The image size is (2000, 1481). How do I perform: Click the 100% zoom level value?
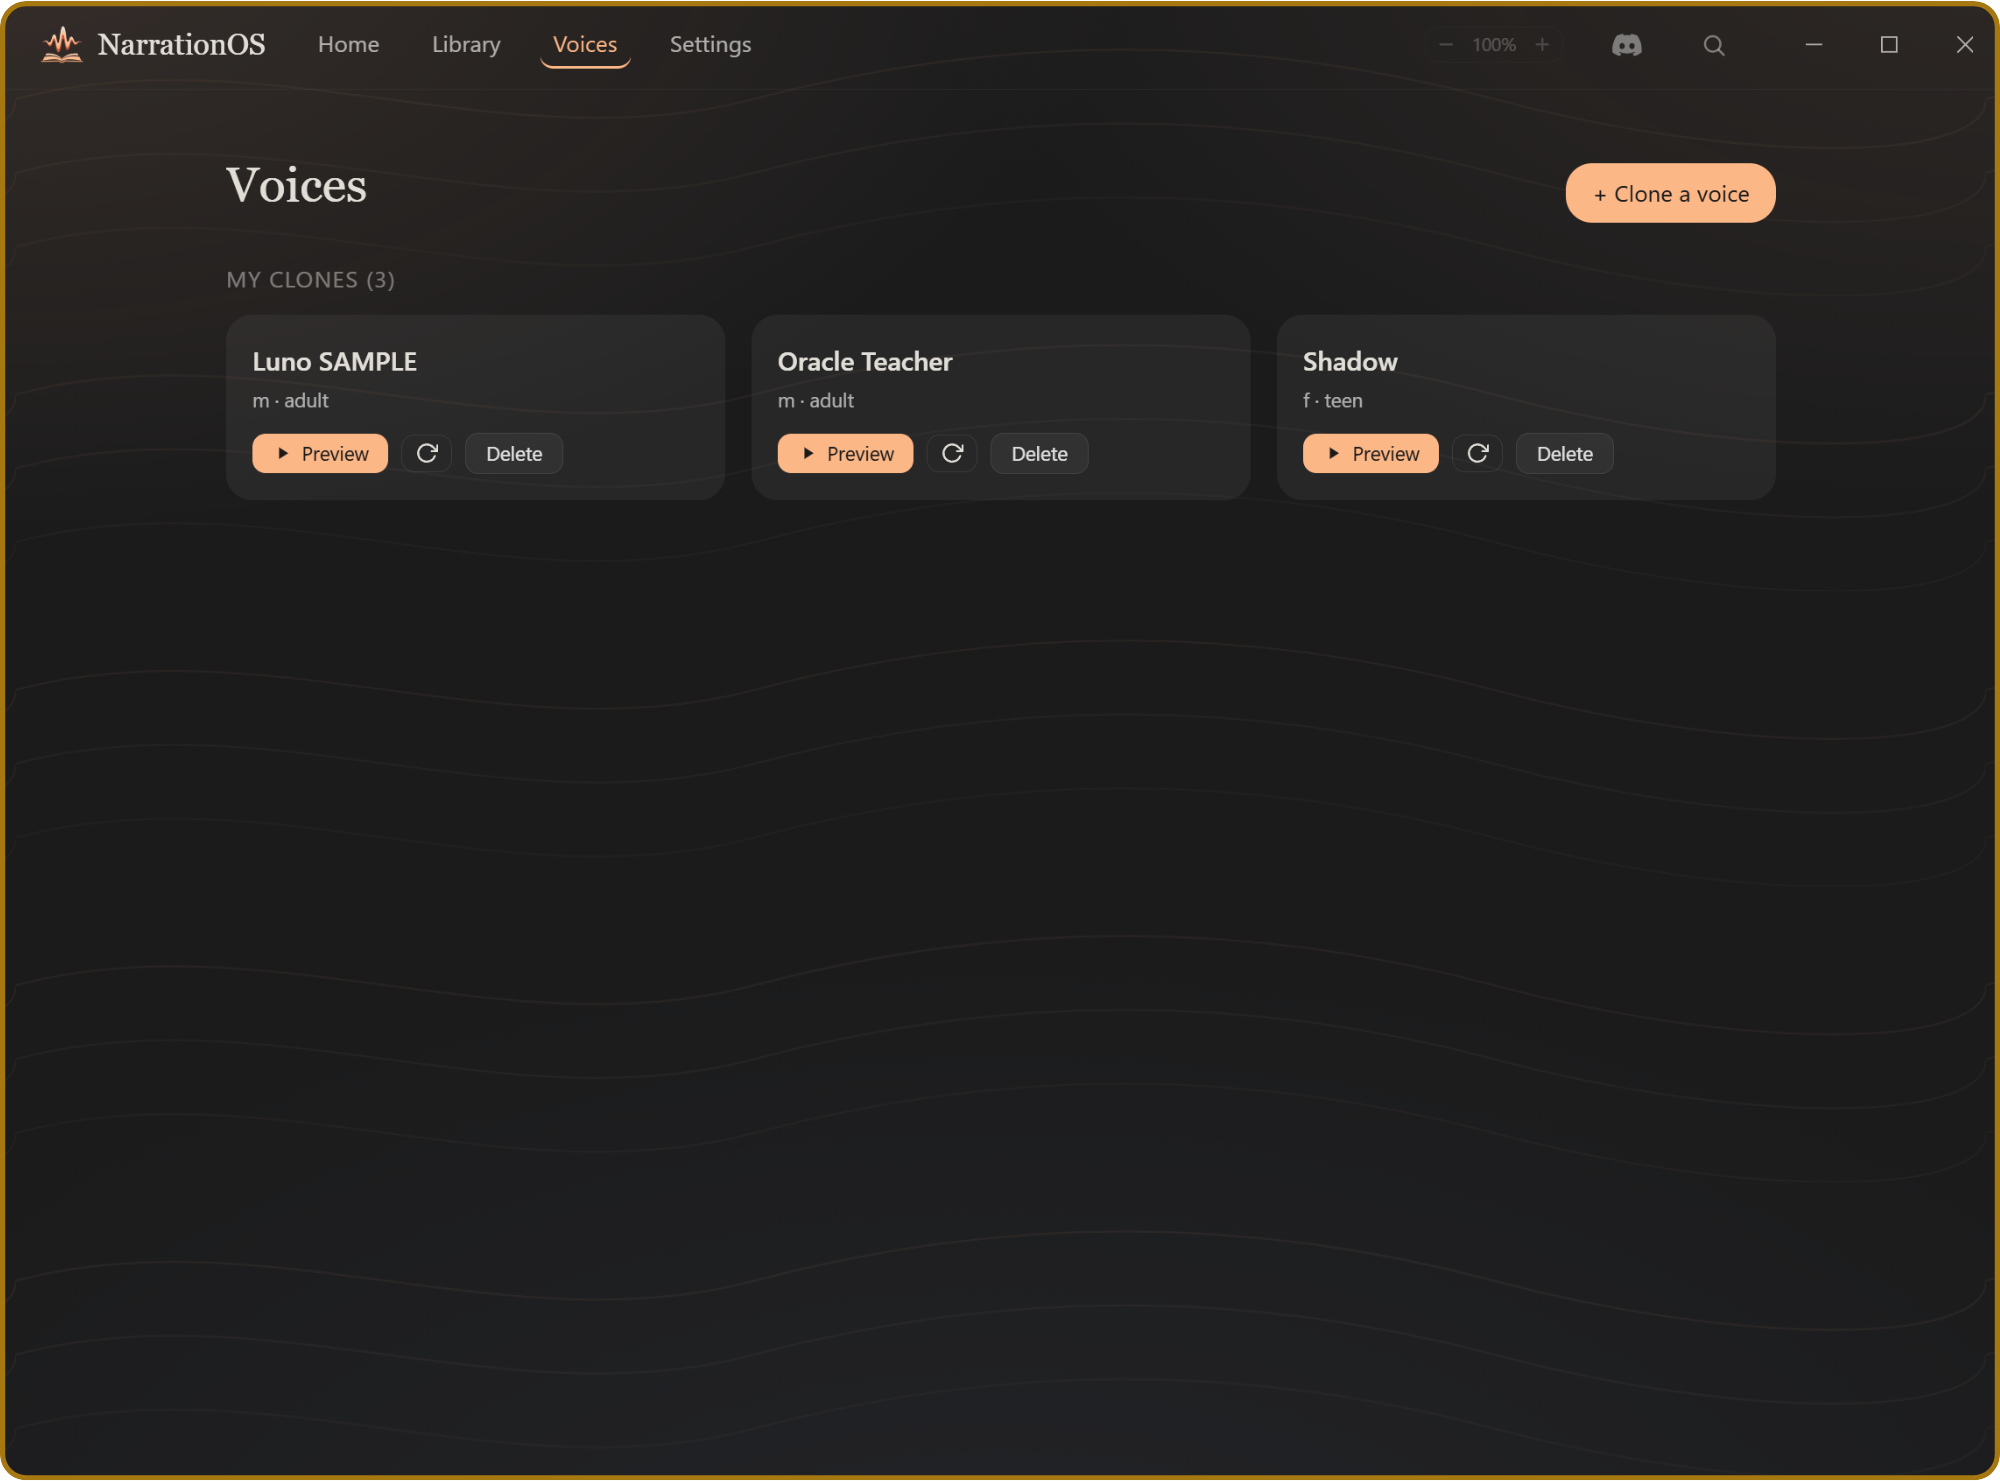point(1494,45)
